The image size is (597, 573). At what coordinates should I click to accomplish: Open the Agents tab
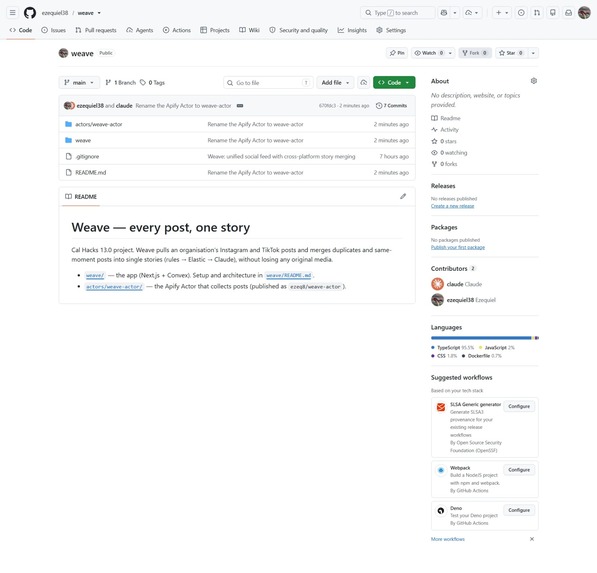click(139, 30)
